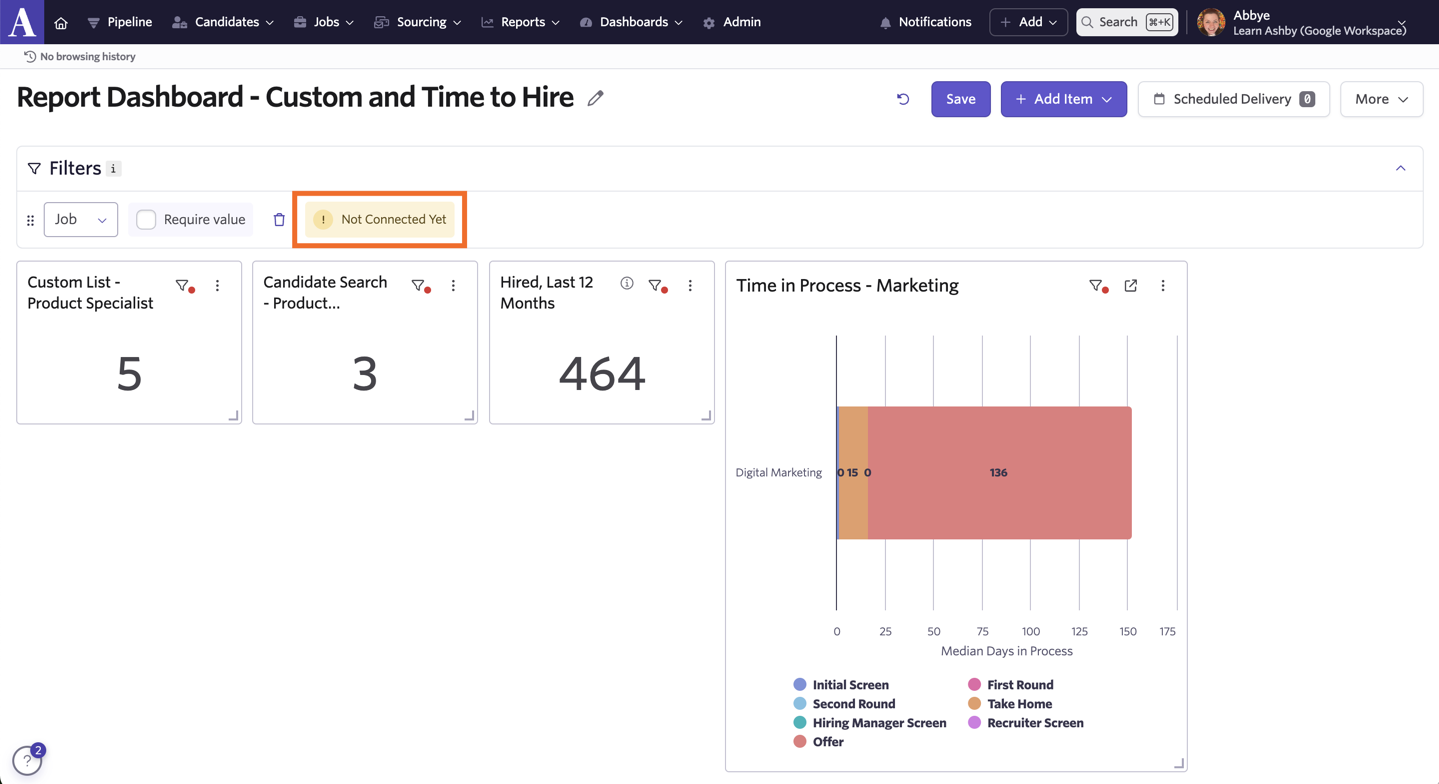The width and height of the screenshot is (1439, 784).
Task: Go to the Admin section
Action: (732, 22)
